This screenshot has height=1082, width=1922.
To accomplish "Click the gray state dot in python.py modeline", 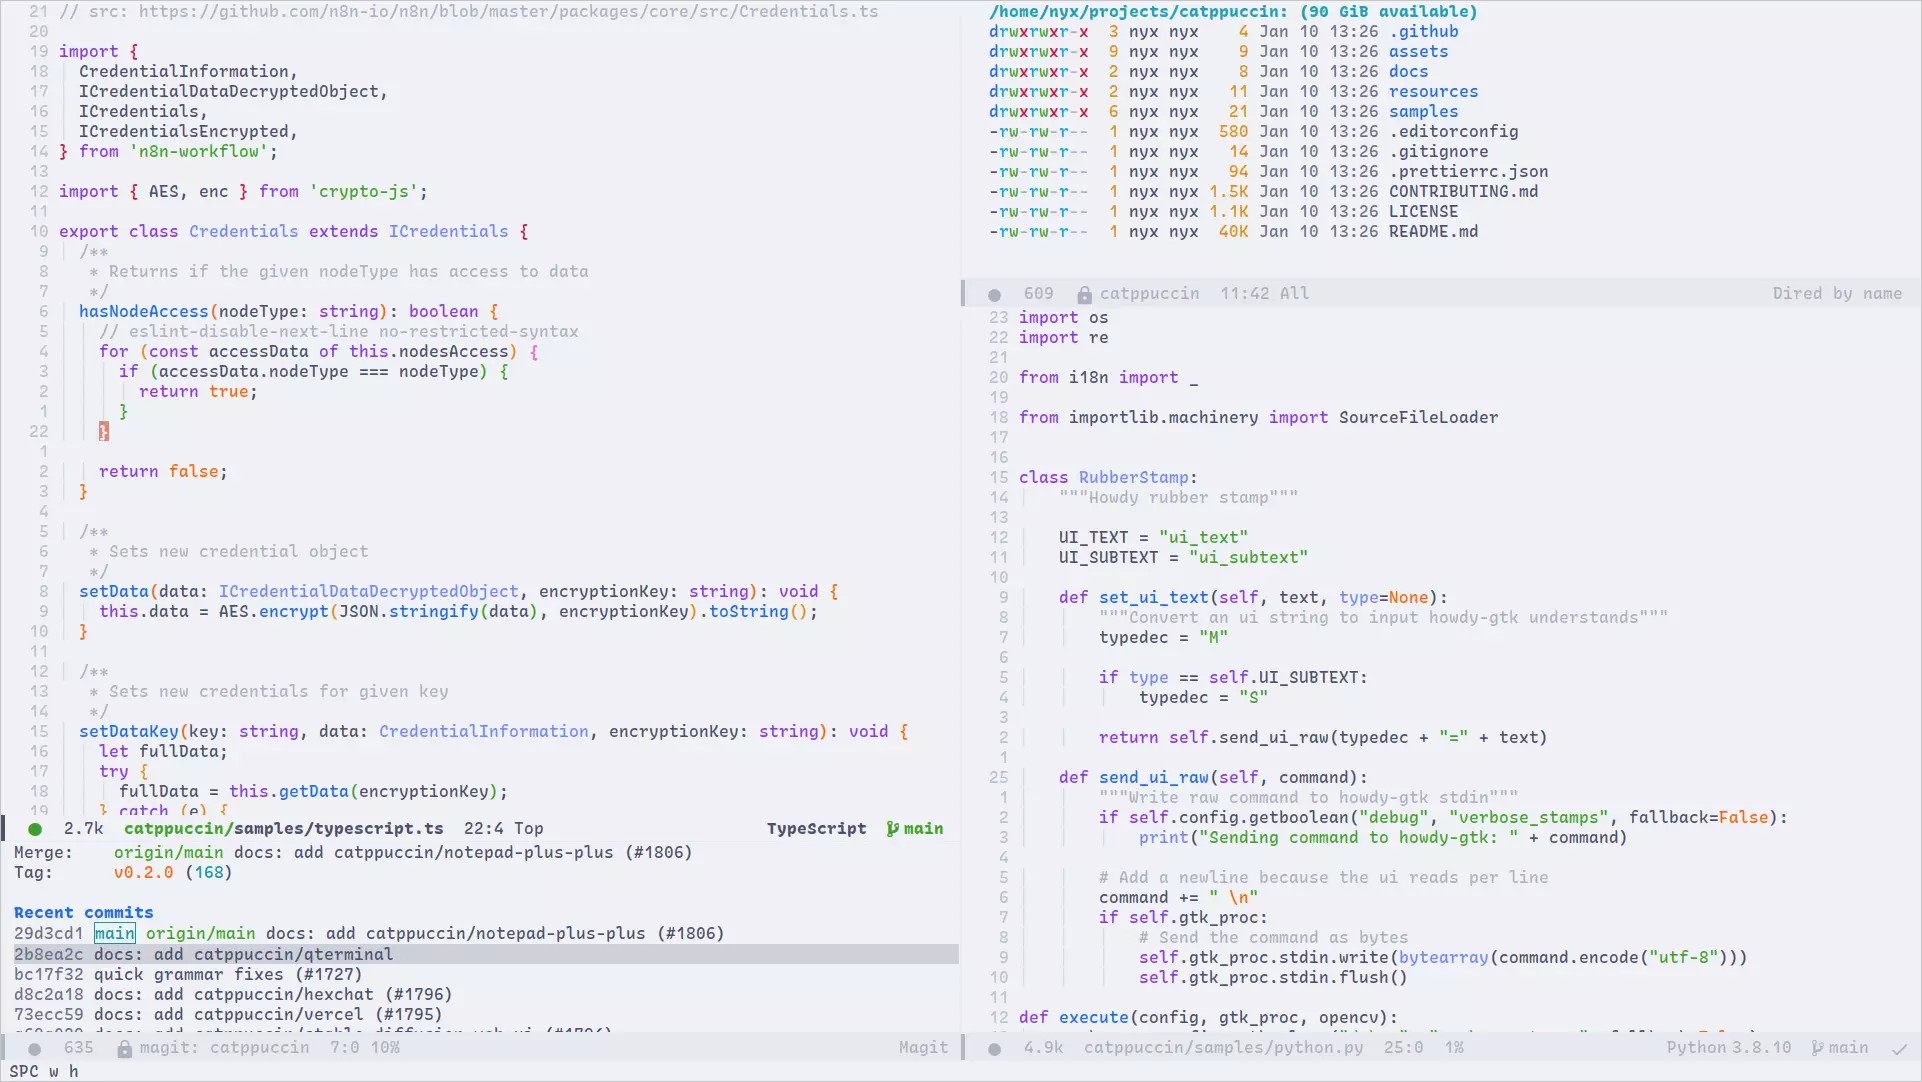I will pyautogui.click(x=994, y=1049).
